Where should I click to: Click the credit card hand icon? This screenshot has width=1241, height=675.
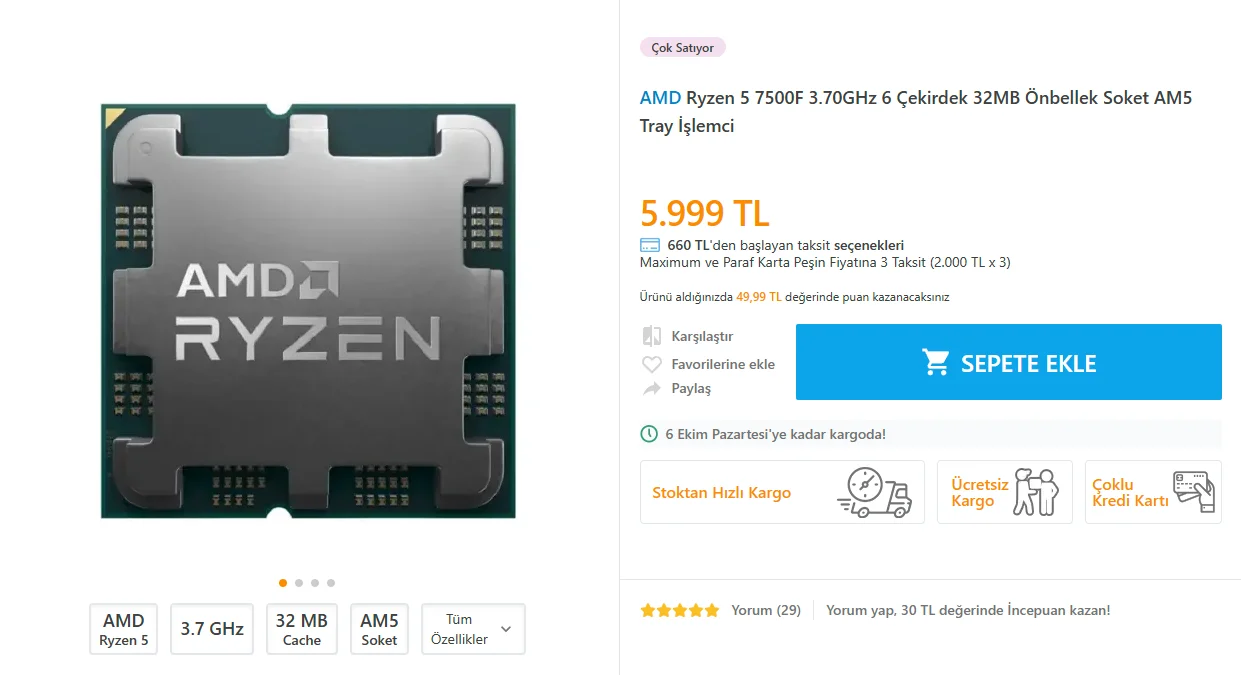(1194, 492)
